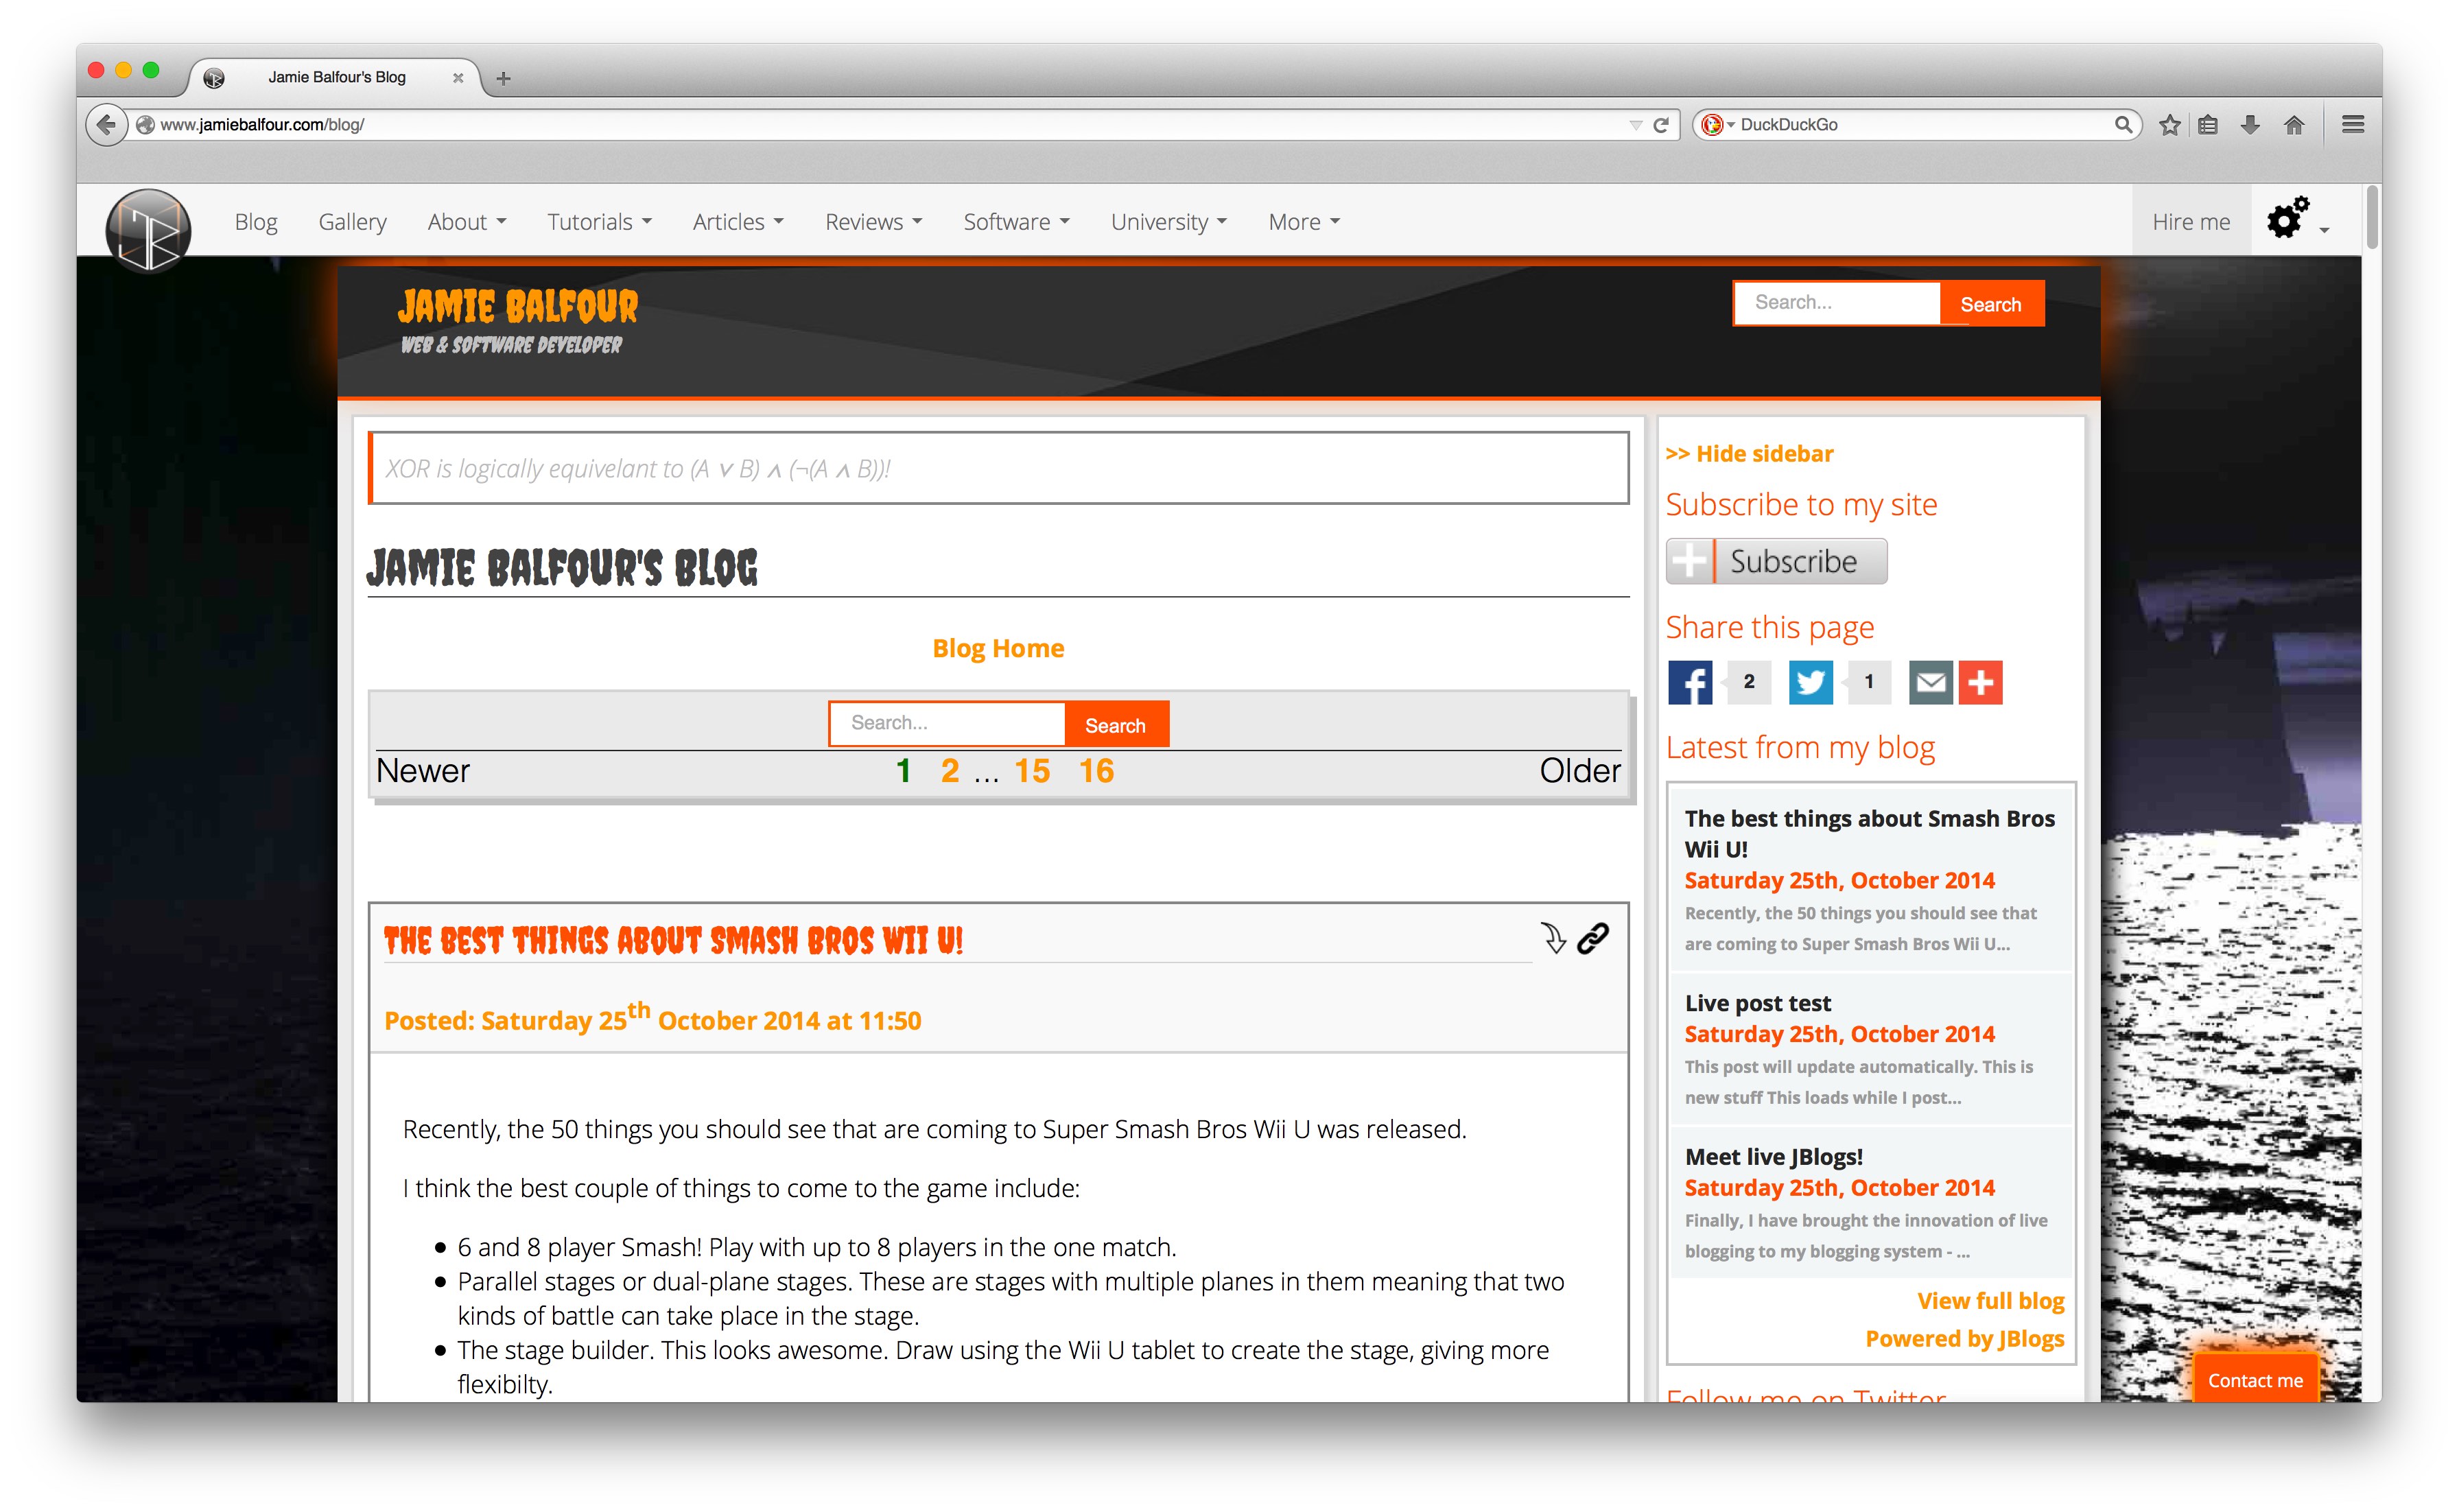Share page on Facebook icon
Screen dimensions: 2459x1512
click(1689, 683)
